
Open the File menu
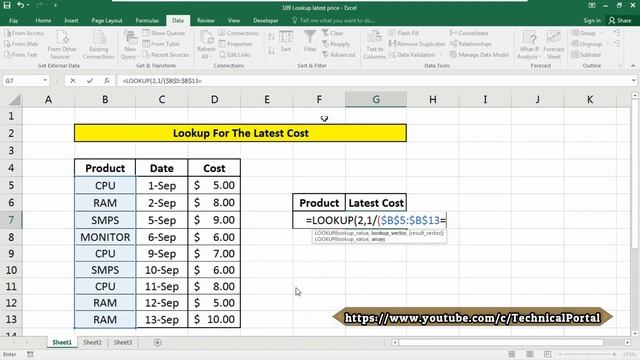(x=13, y=20)
